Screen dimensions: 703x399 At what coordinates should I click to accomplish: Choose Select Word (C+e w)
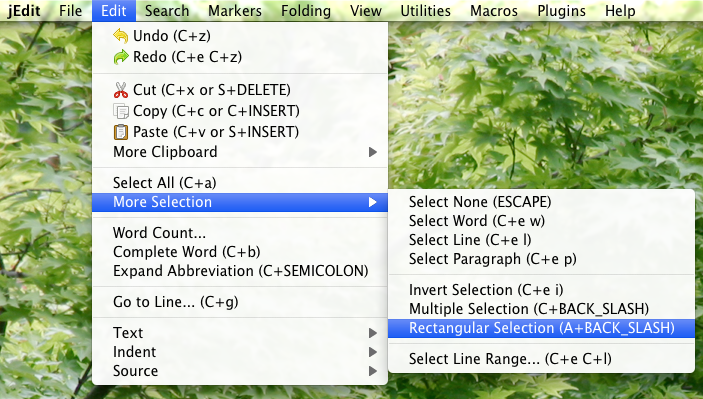(x=542, y=221)
